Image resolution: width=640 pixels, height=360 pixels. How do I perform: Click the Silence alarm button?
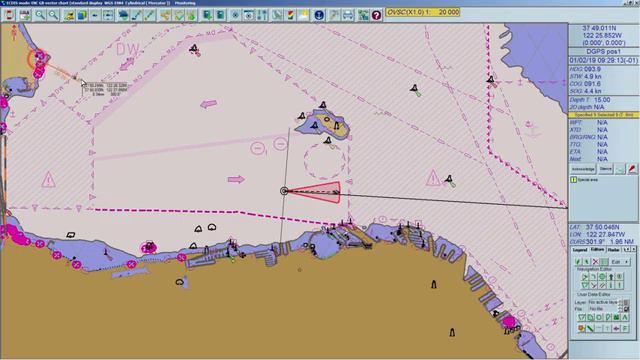click(x=606, y=169)
